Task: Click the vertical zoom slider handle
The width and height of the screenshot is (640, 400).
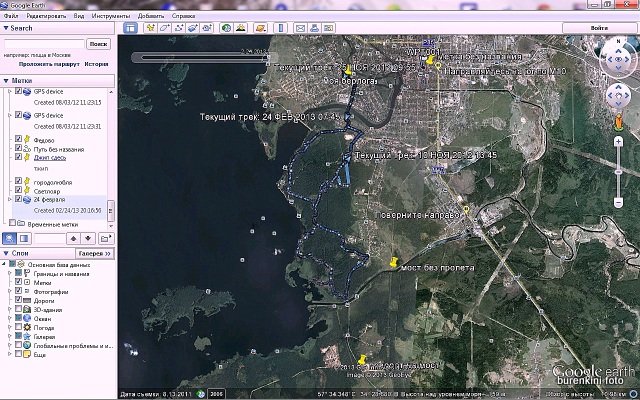Action: click(618, 172)
